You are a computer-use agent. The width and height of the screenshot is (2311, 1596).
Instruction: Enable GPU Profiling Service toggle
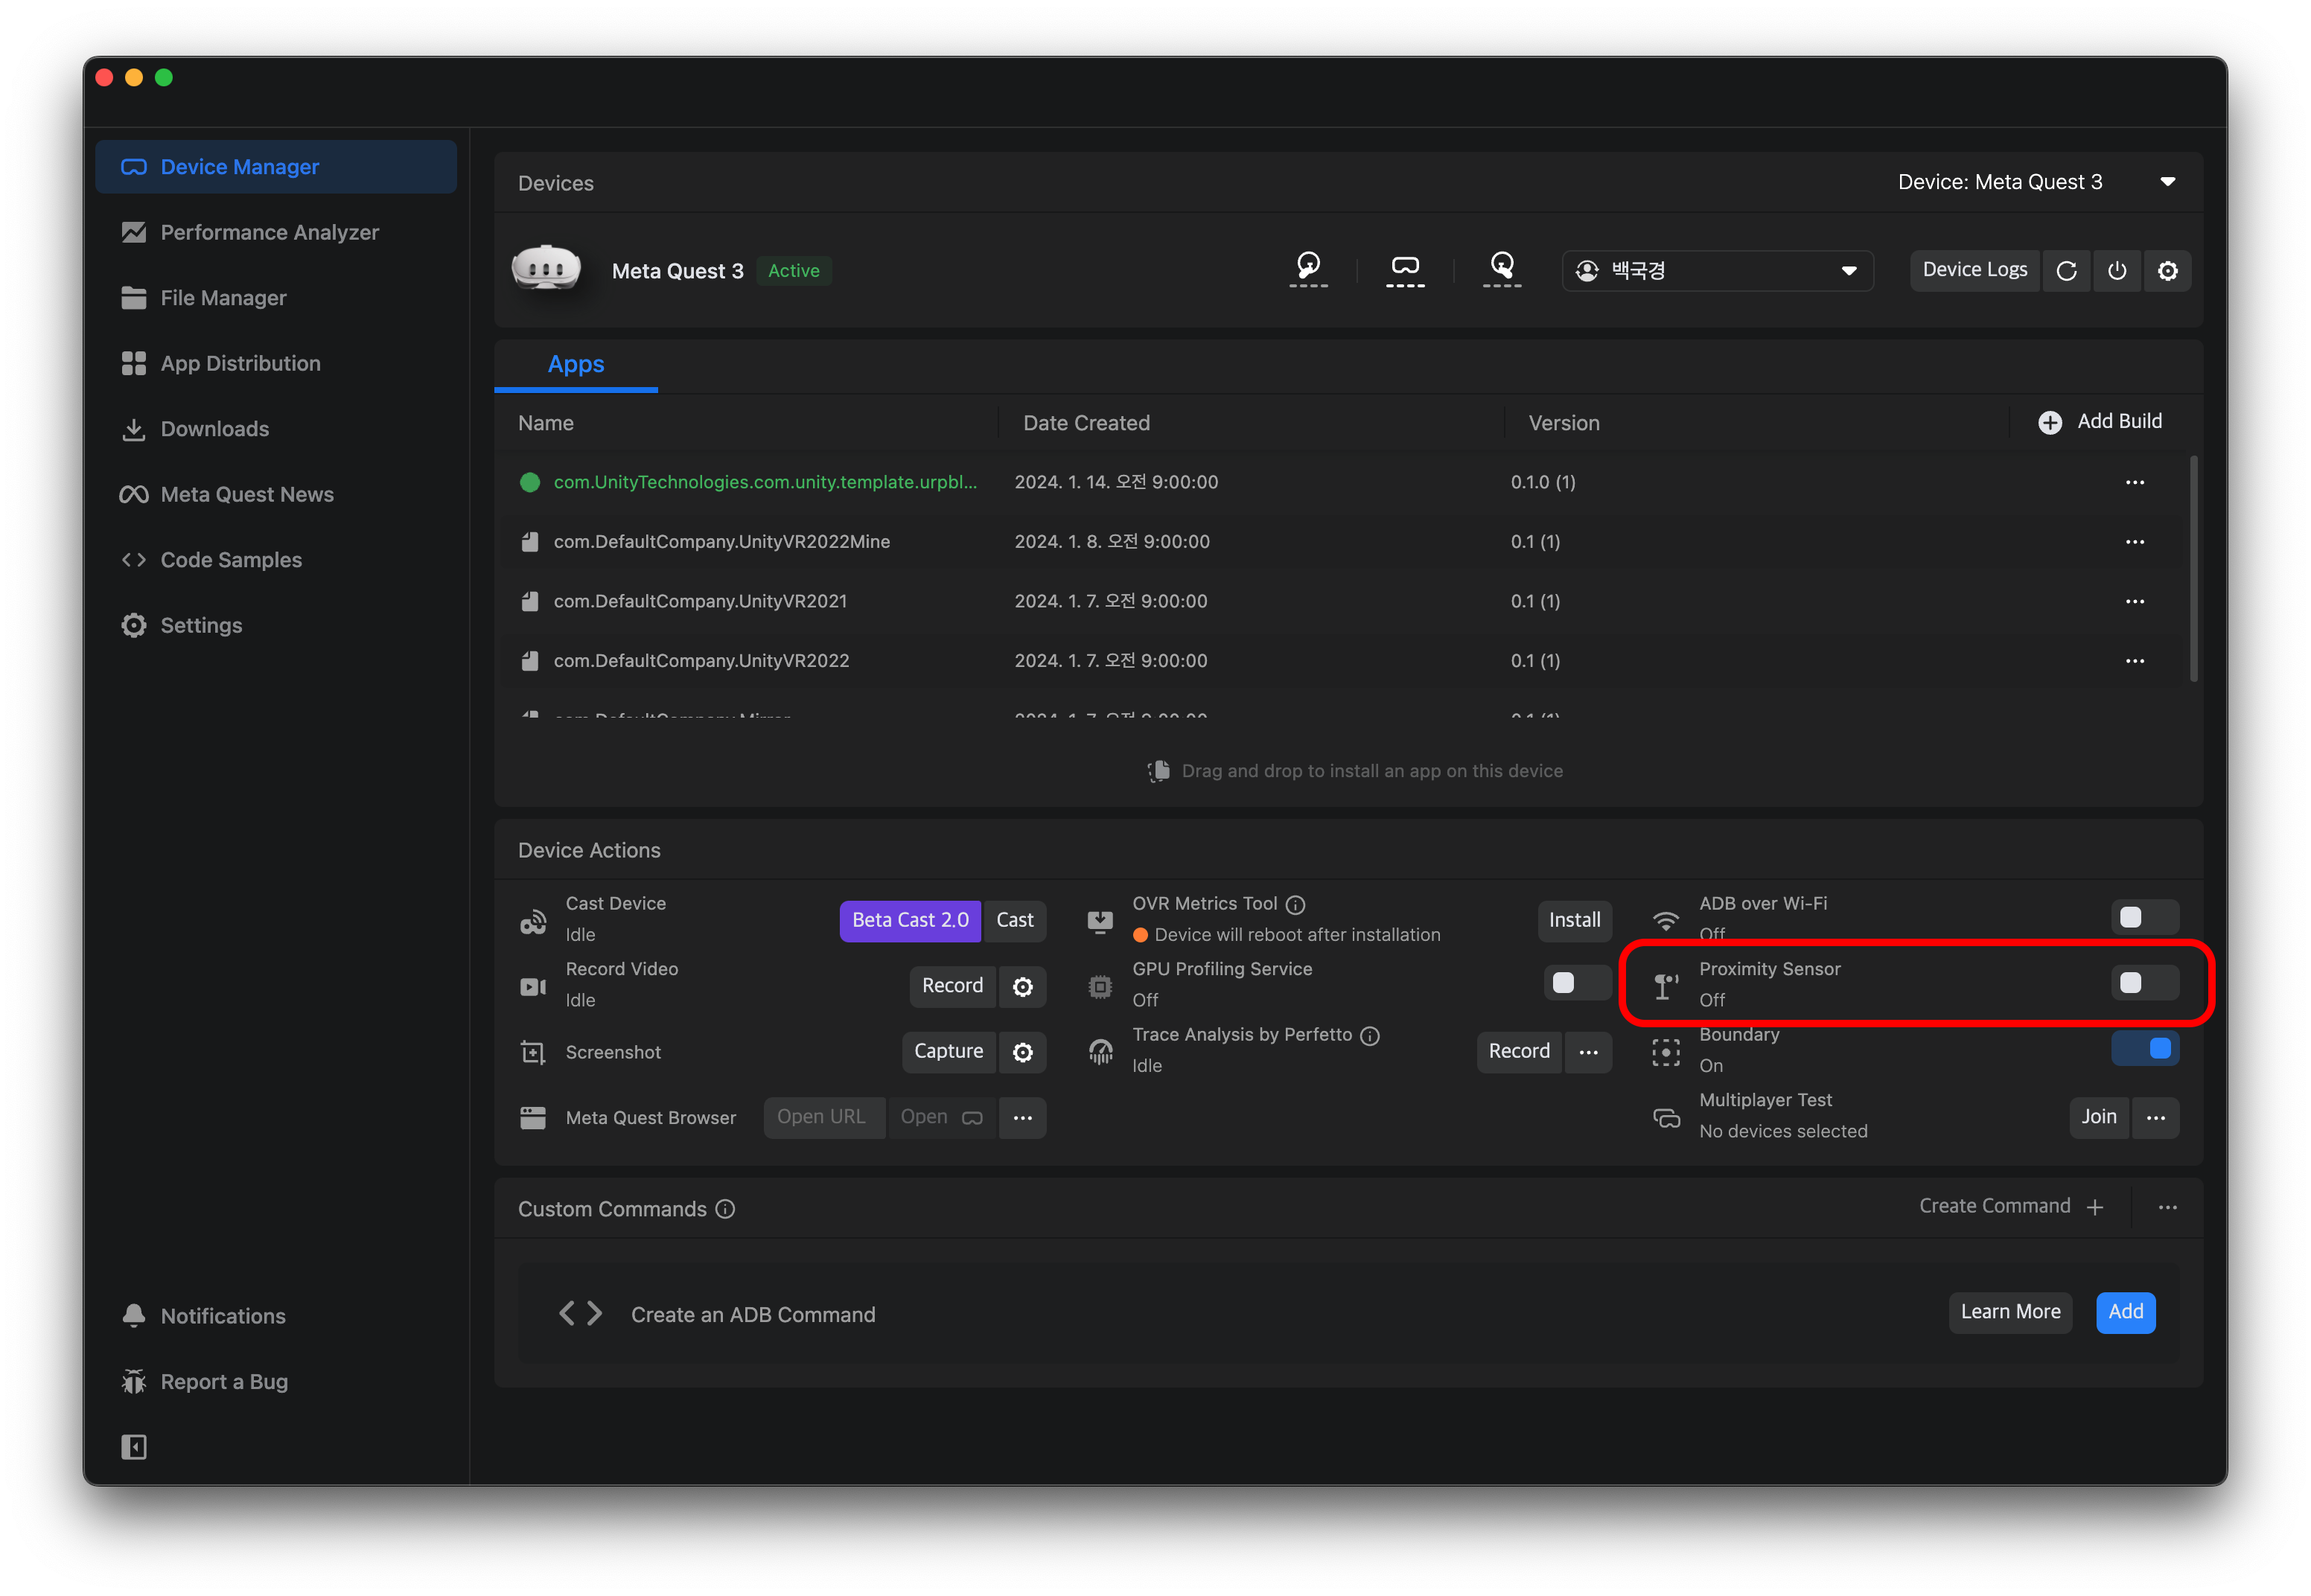coord(1576,983)
